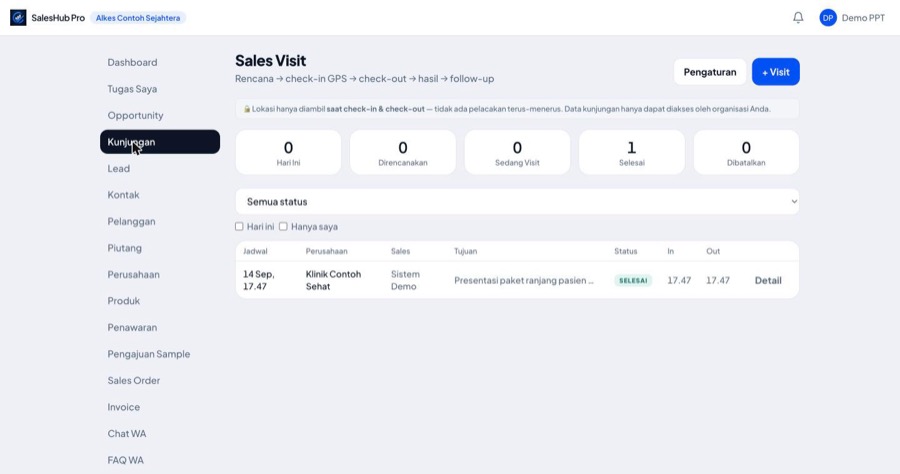Open Piutang in the sidebar

click(x=125, y=248)
